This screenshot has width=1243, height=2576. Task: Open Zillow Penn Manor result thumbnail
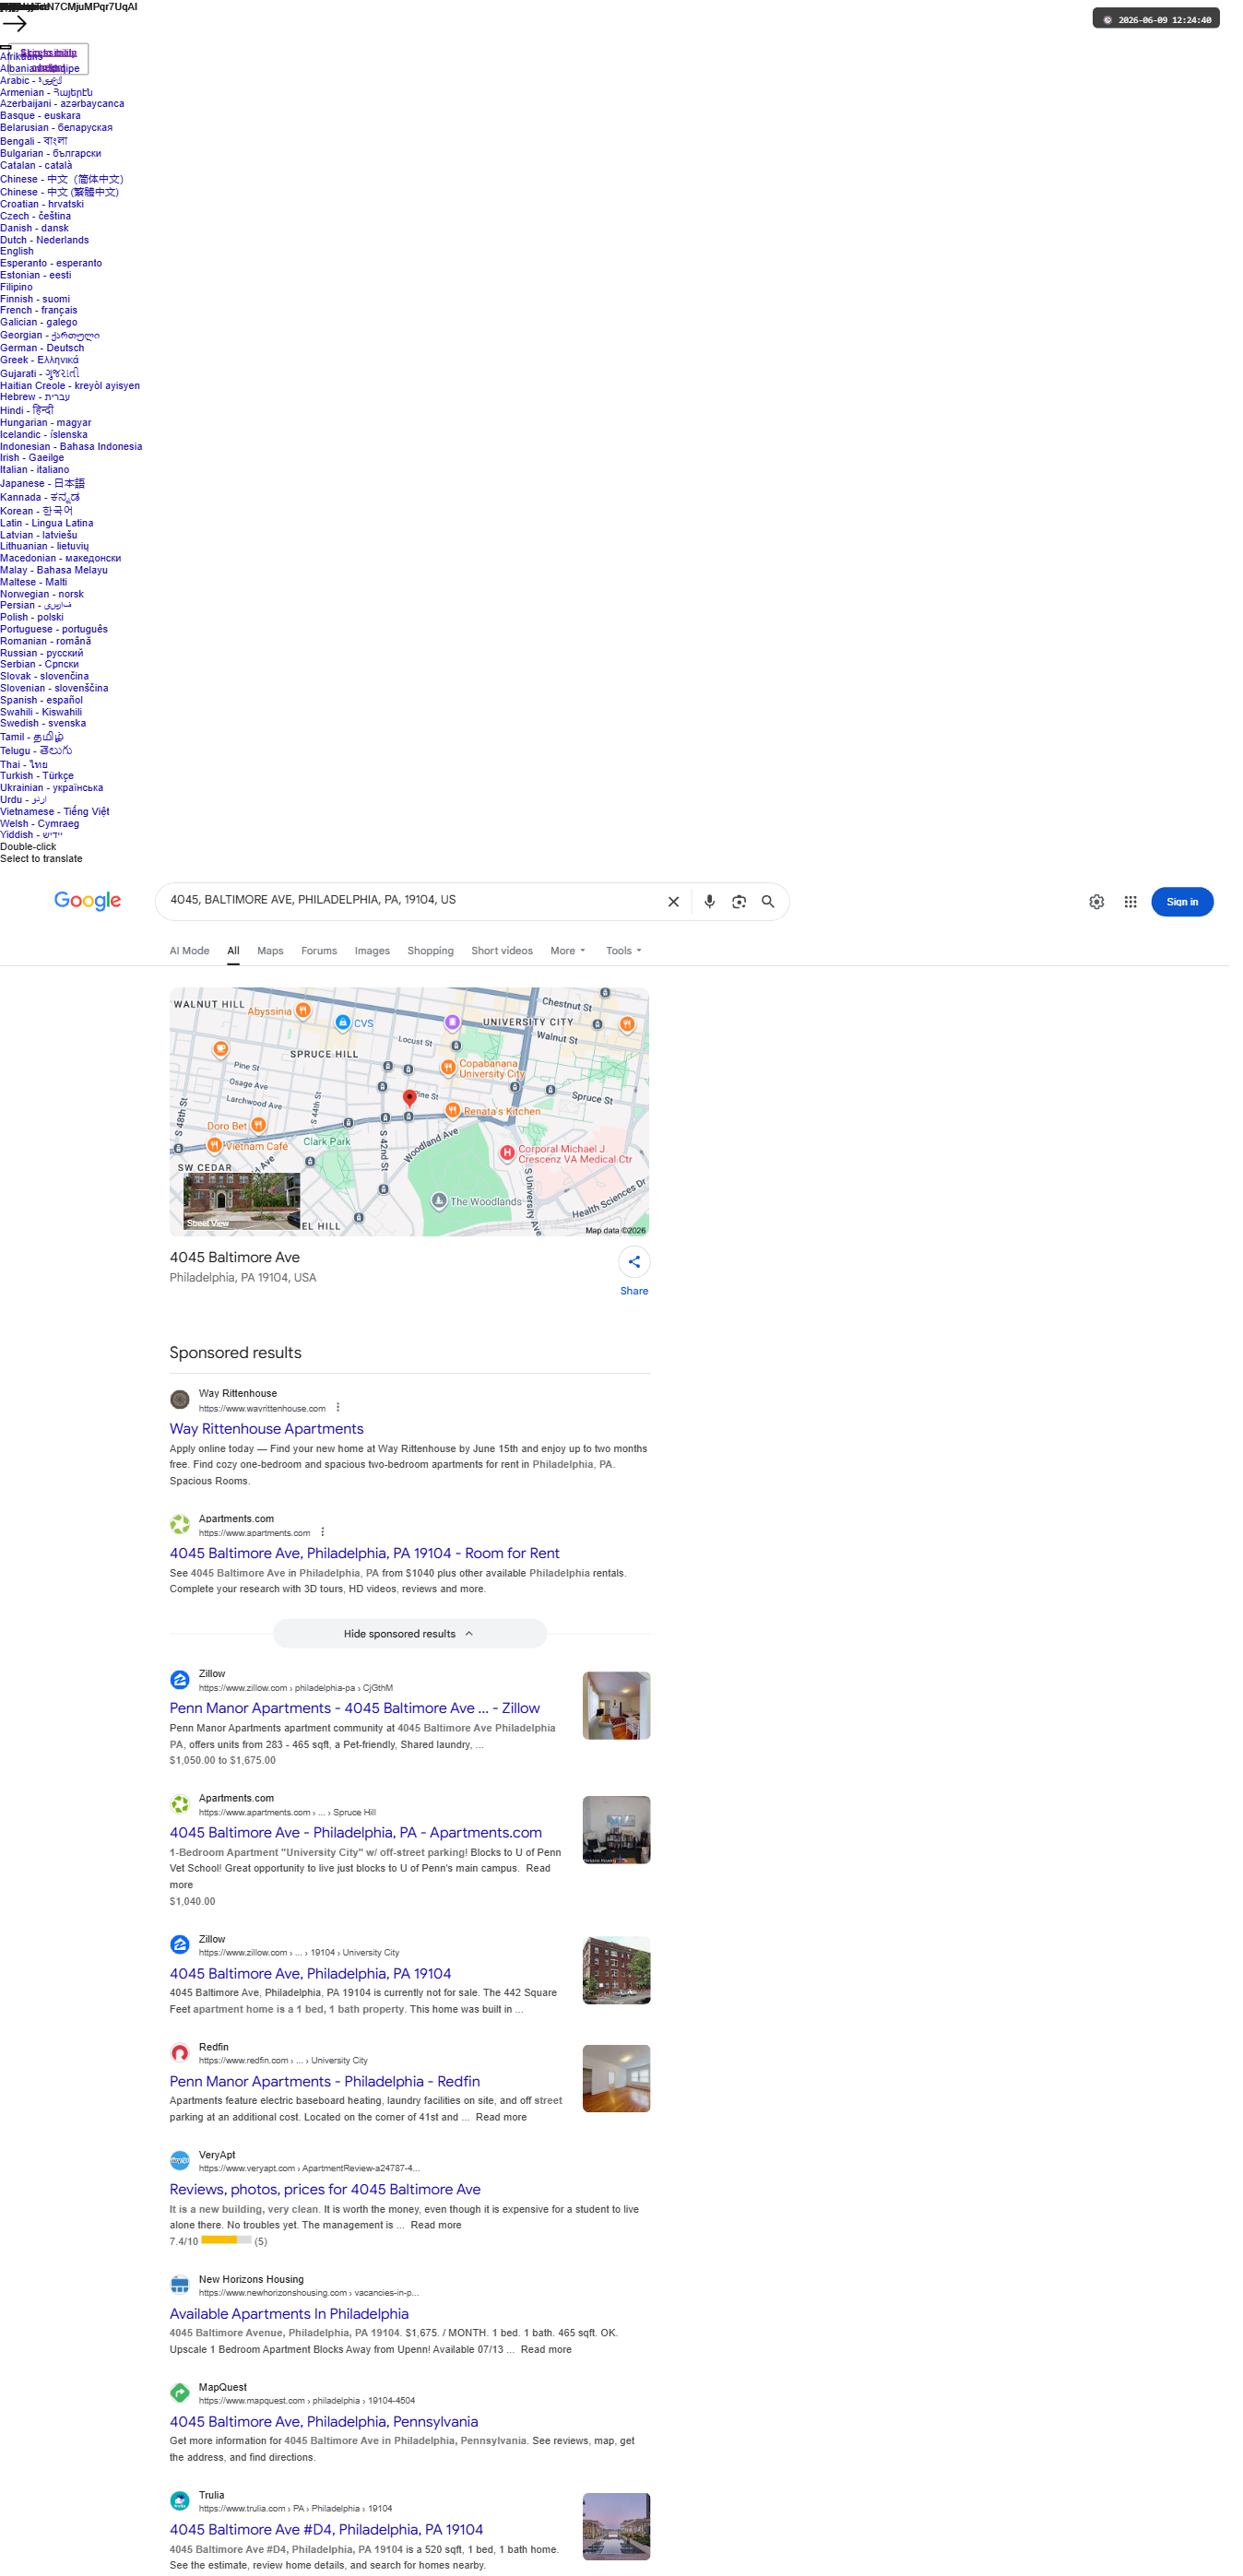(x=616, y=1705)
